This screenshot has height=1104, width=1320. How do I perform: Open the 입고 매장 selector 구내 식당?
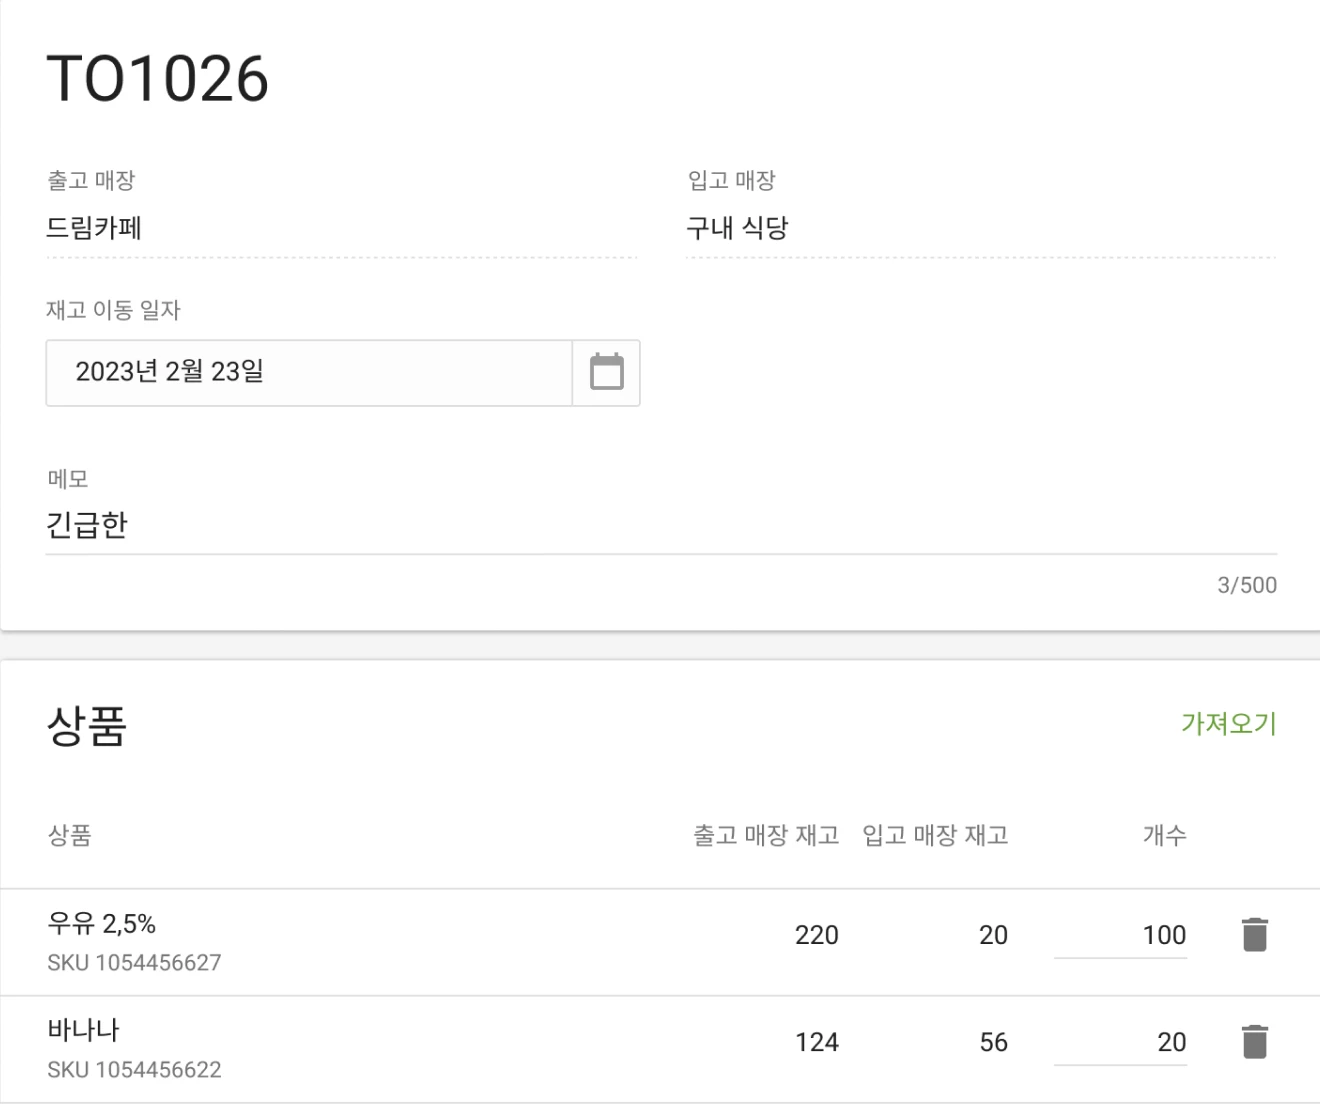tap(980, 229)
